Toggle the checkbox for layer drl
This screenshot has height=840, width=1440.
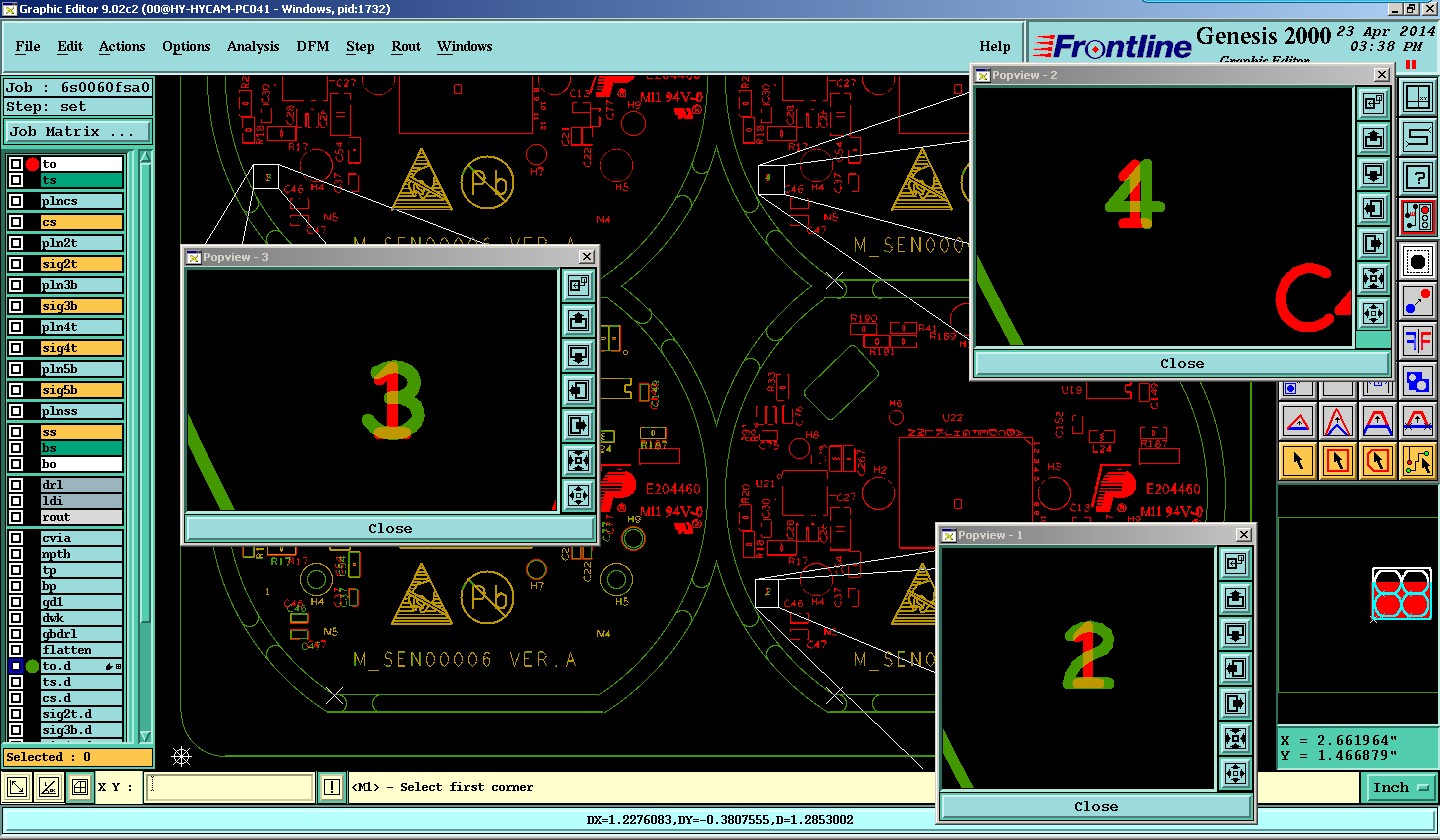coord(16,485)
